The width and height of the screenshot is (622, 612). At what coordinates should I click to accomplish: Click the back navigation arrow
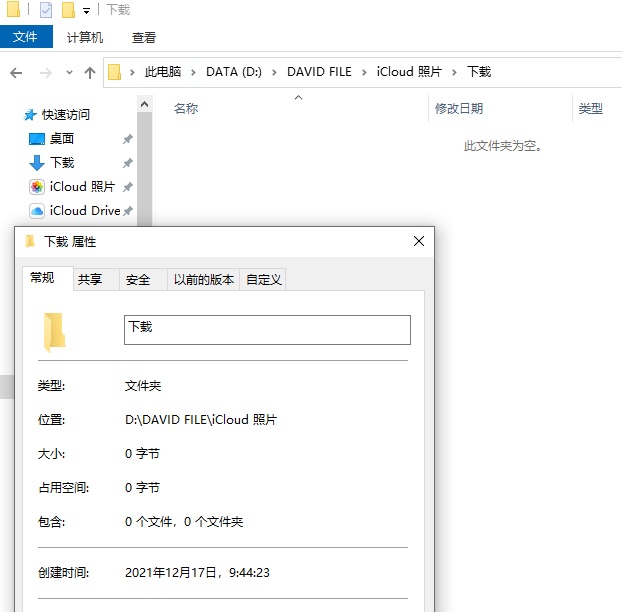point(16,73)
